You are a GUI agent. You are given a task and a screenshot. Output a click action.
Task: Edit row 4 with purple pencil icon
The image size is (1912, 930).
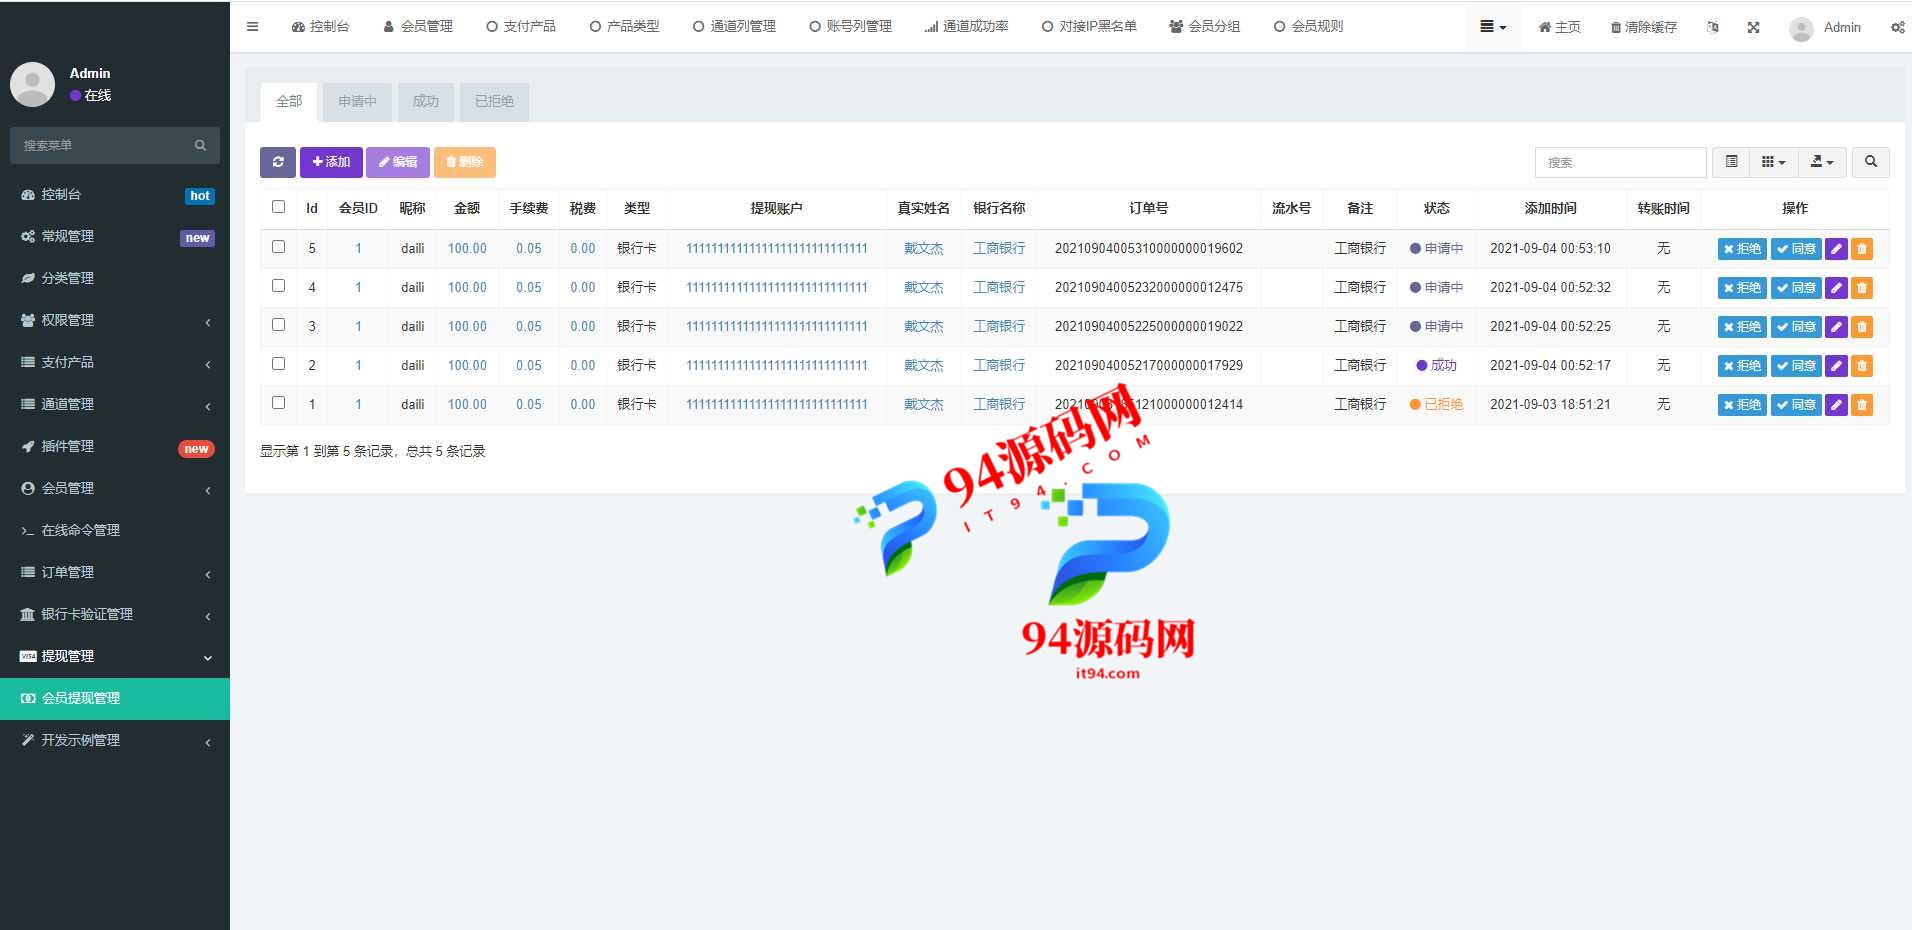pyautogui.click(x=1836, y=288)
